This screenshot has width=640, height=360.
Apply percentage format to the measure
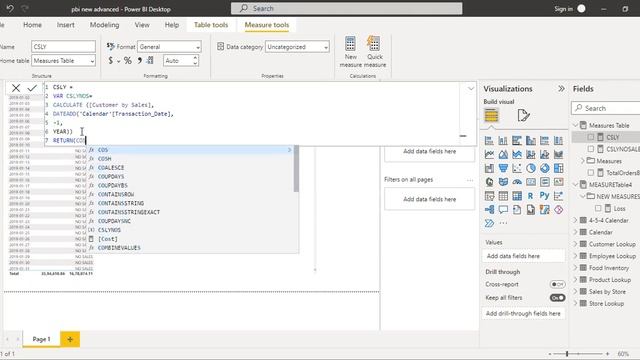click(128, 61)
